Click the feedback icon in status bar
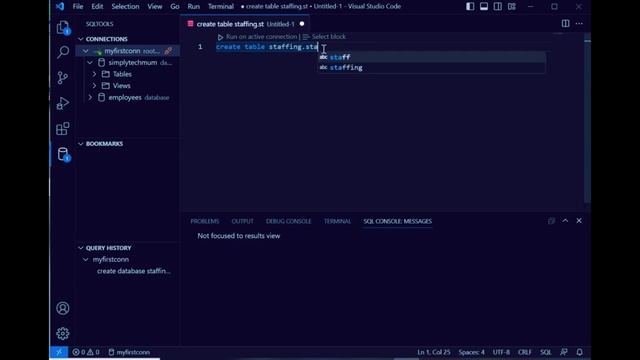Viewport: 640px width, 360px height. 564,352
